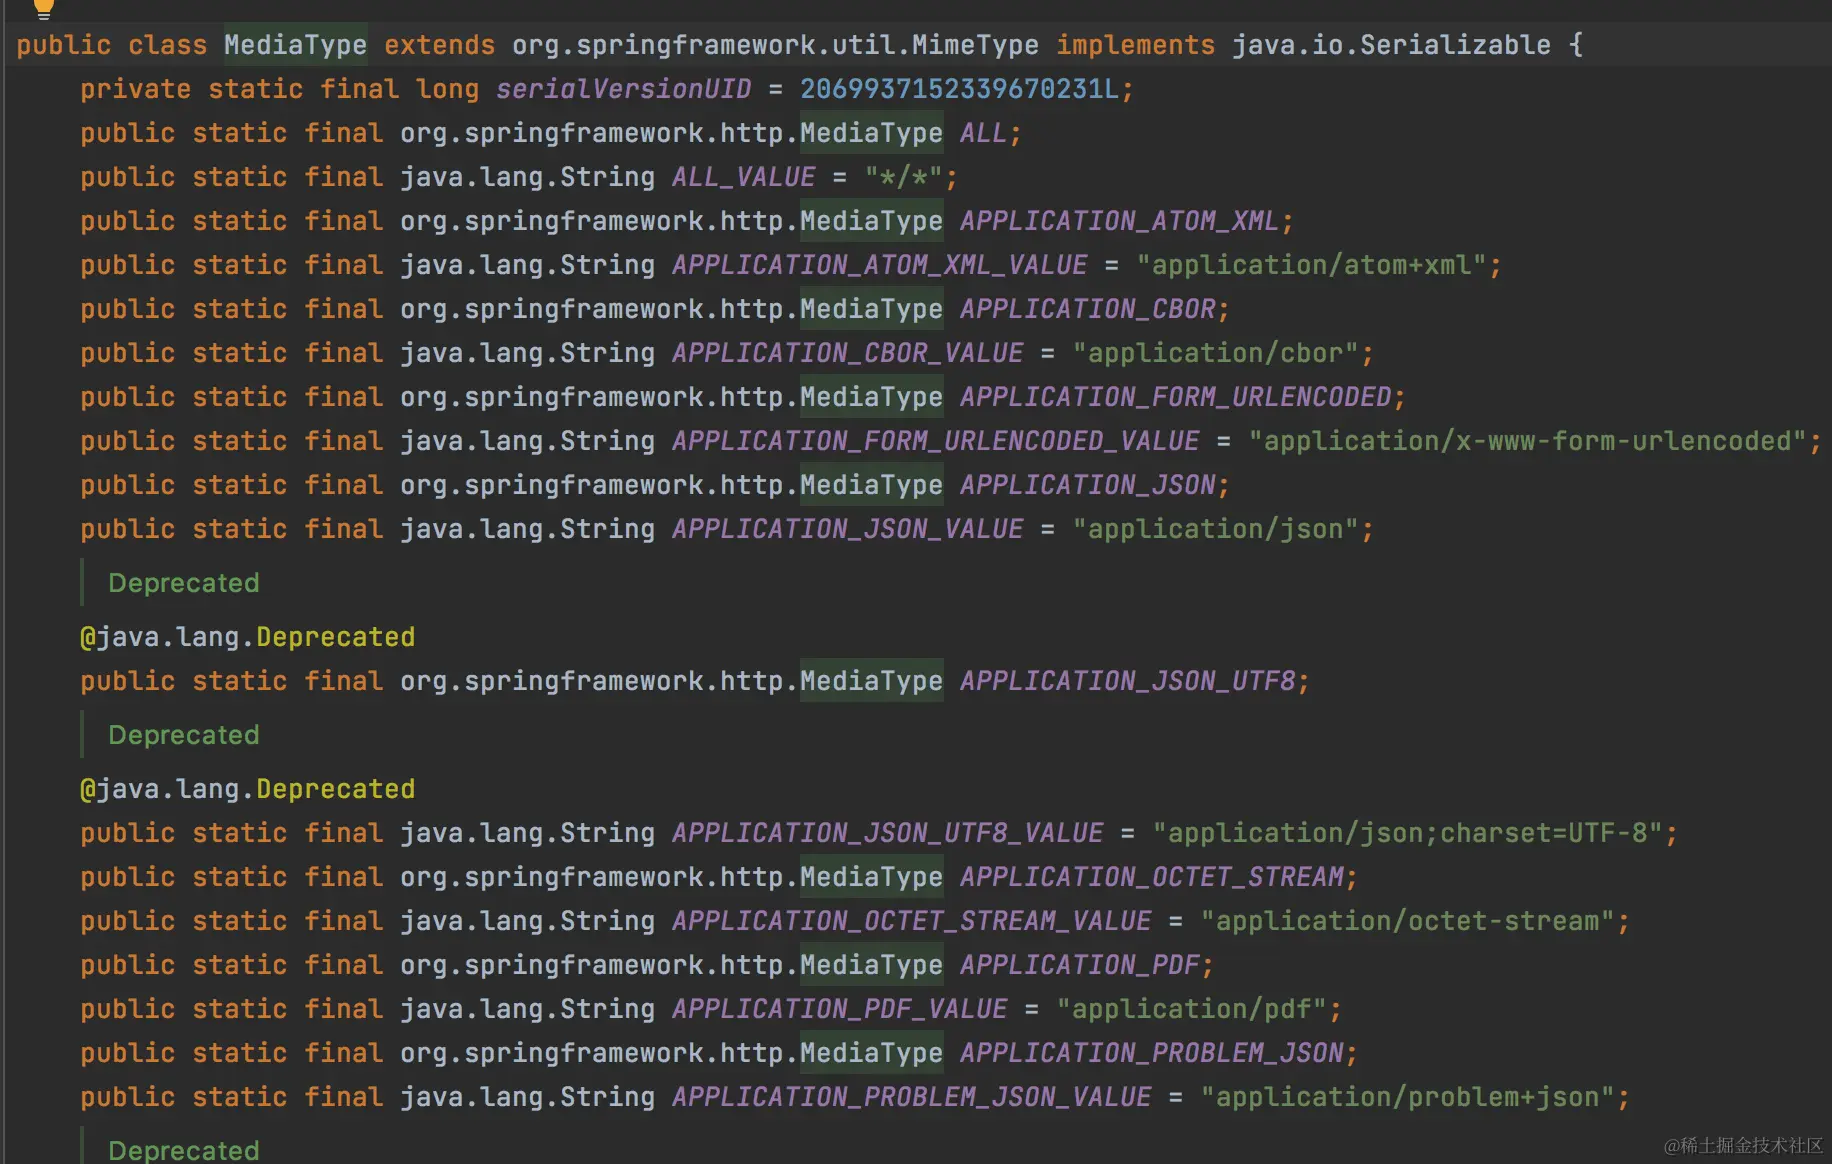Click the APPLICATION_ATOM_XML constant

[x=1120, y=221]
